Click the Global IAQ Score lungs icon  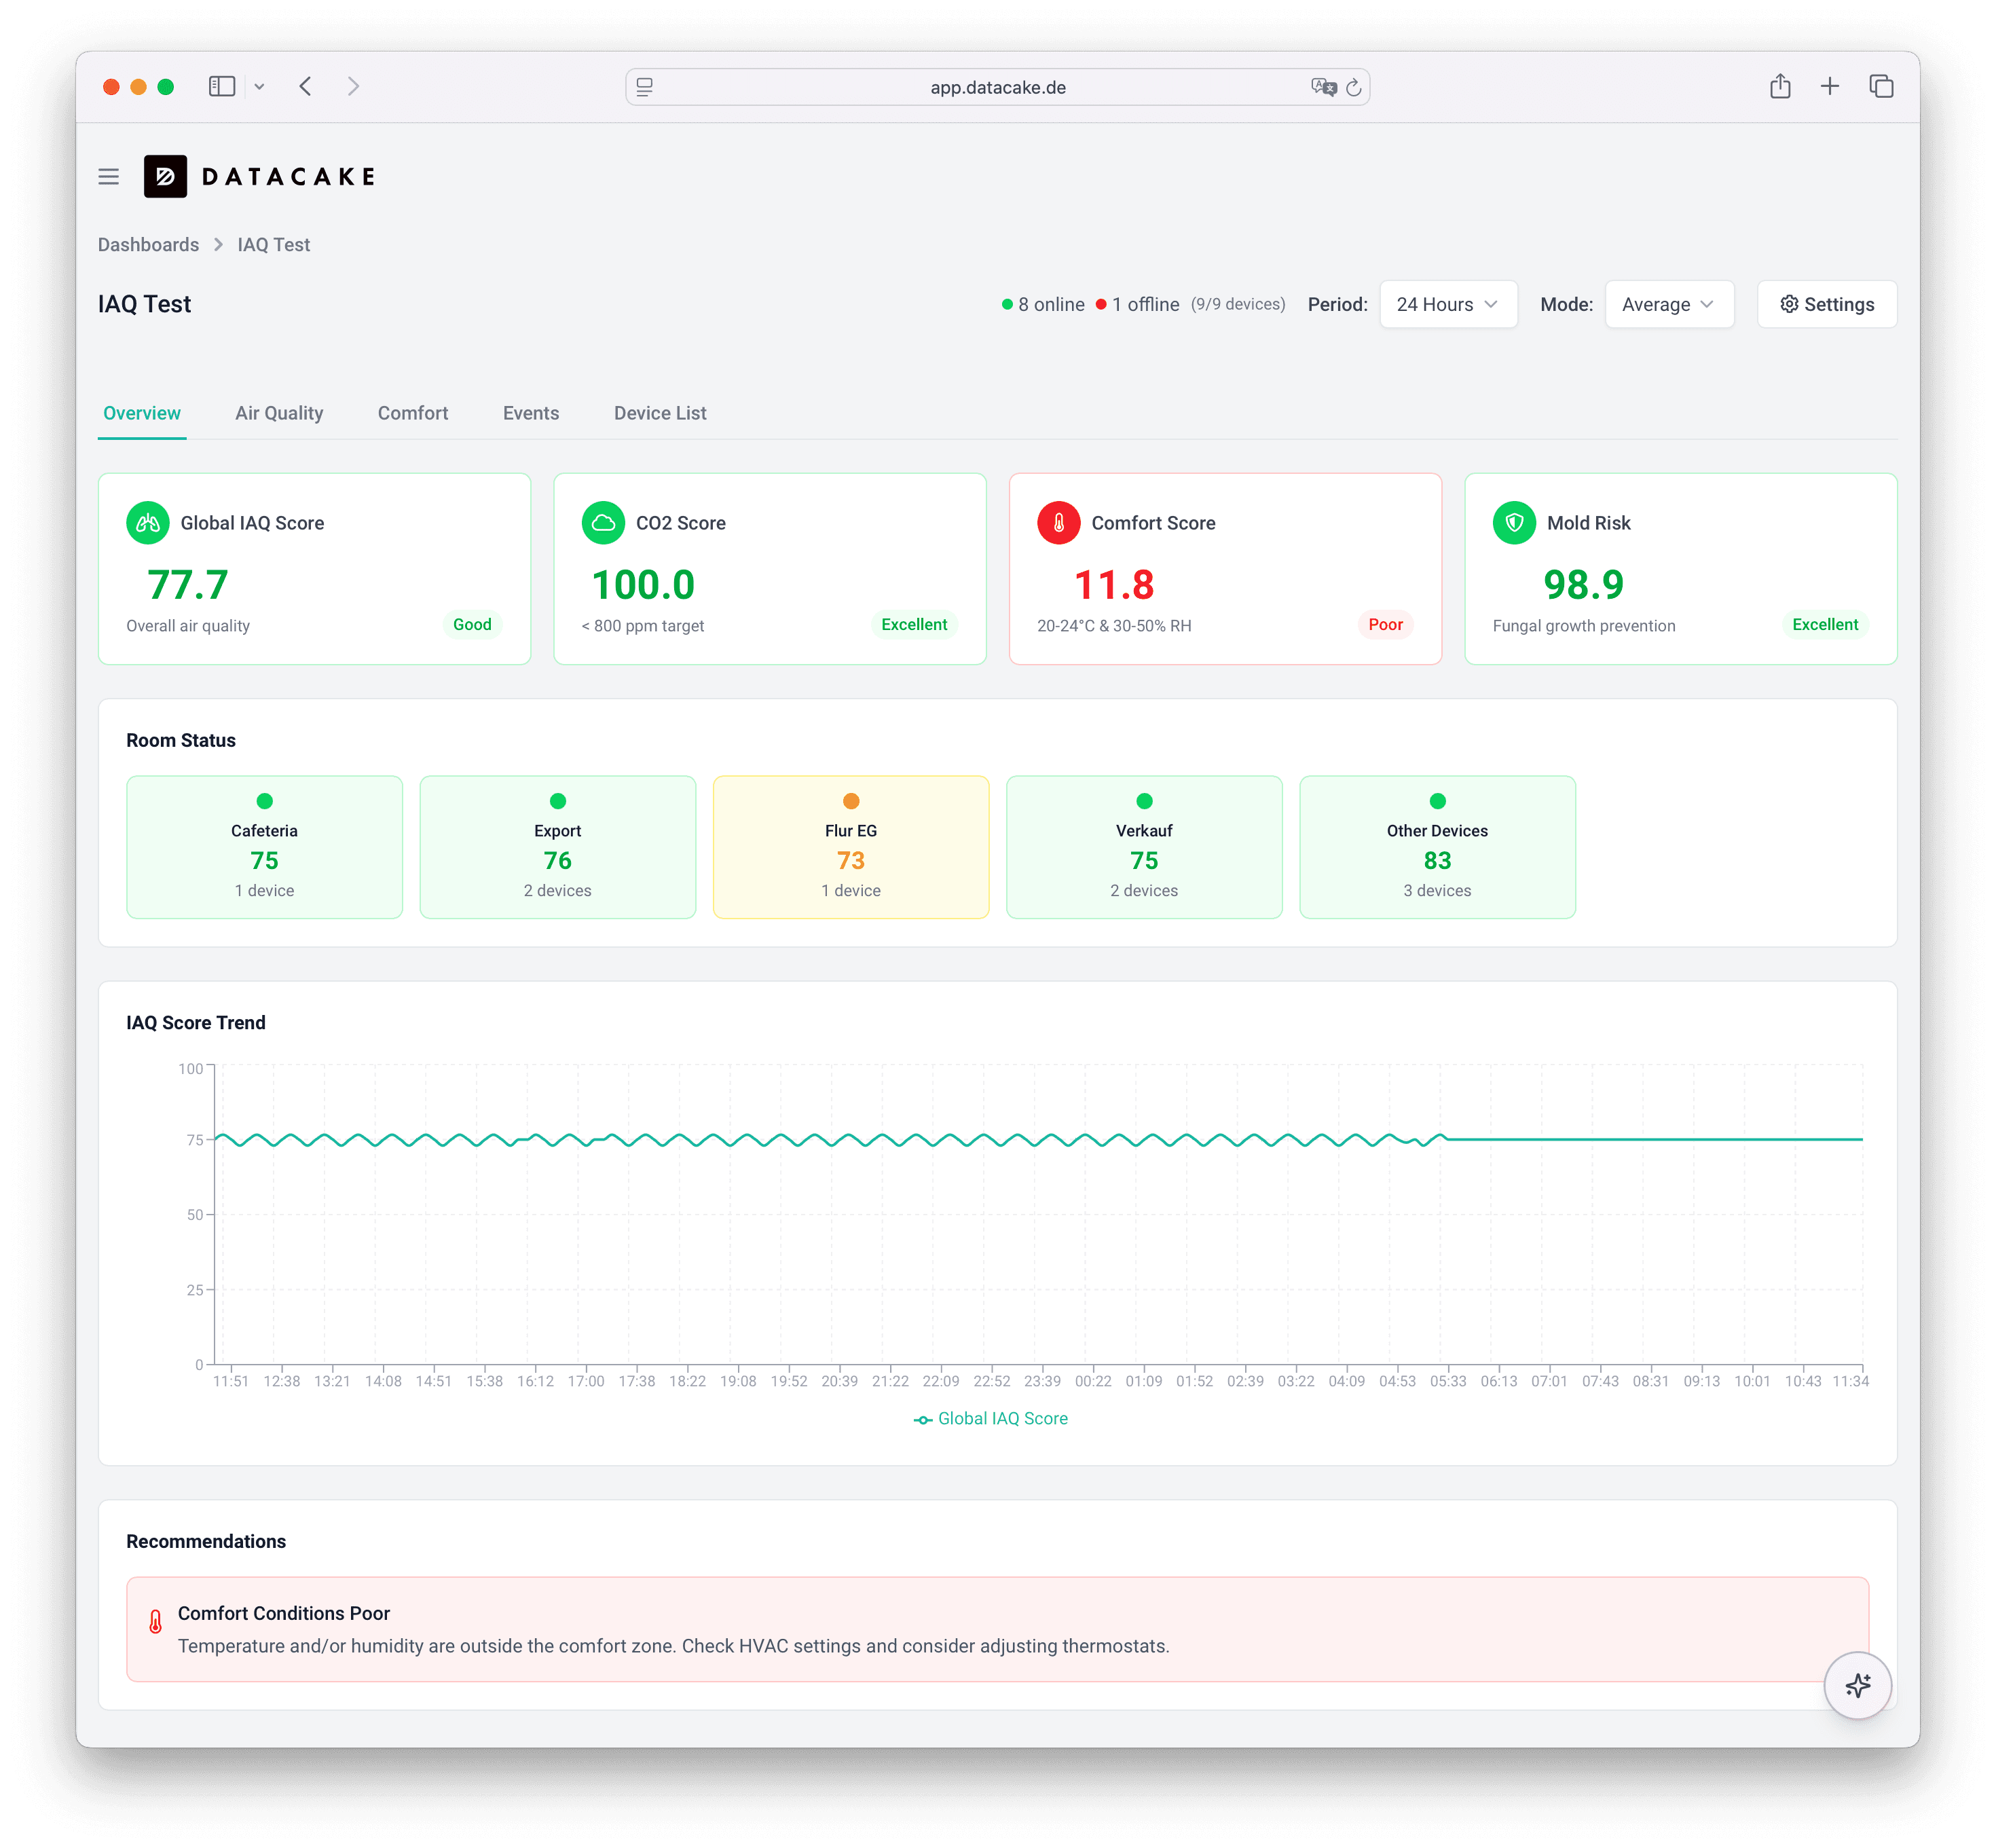tap(148, 523)
